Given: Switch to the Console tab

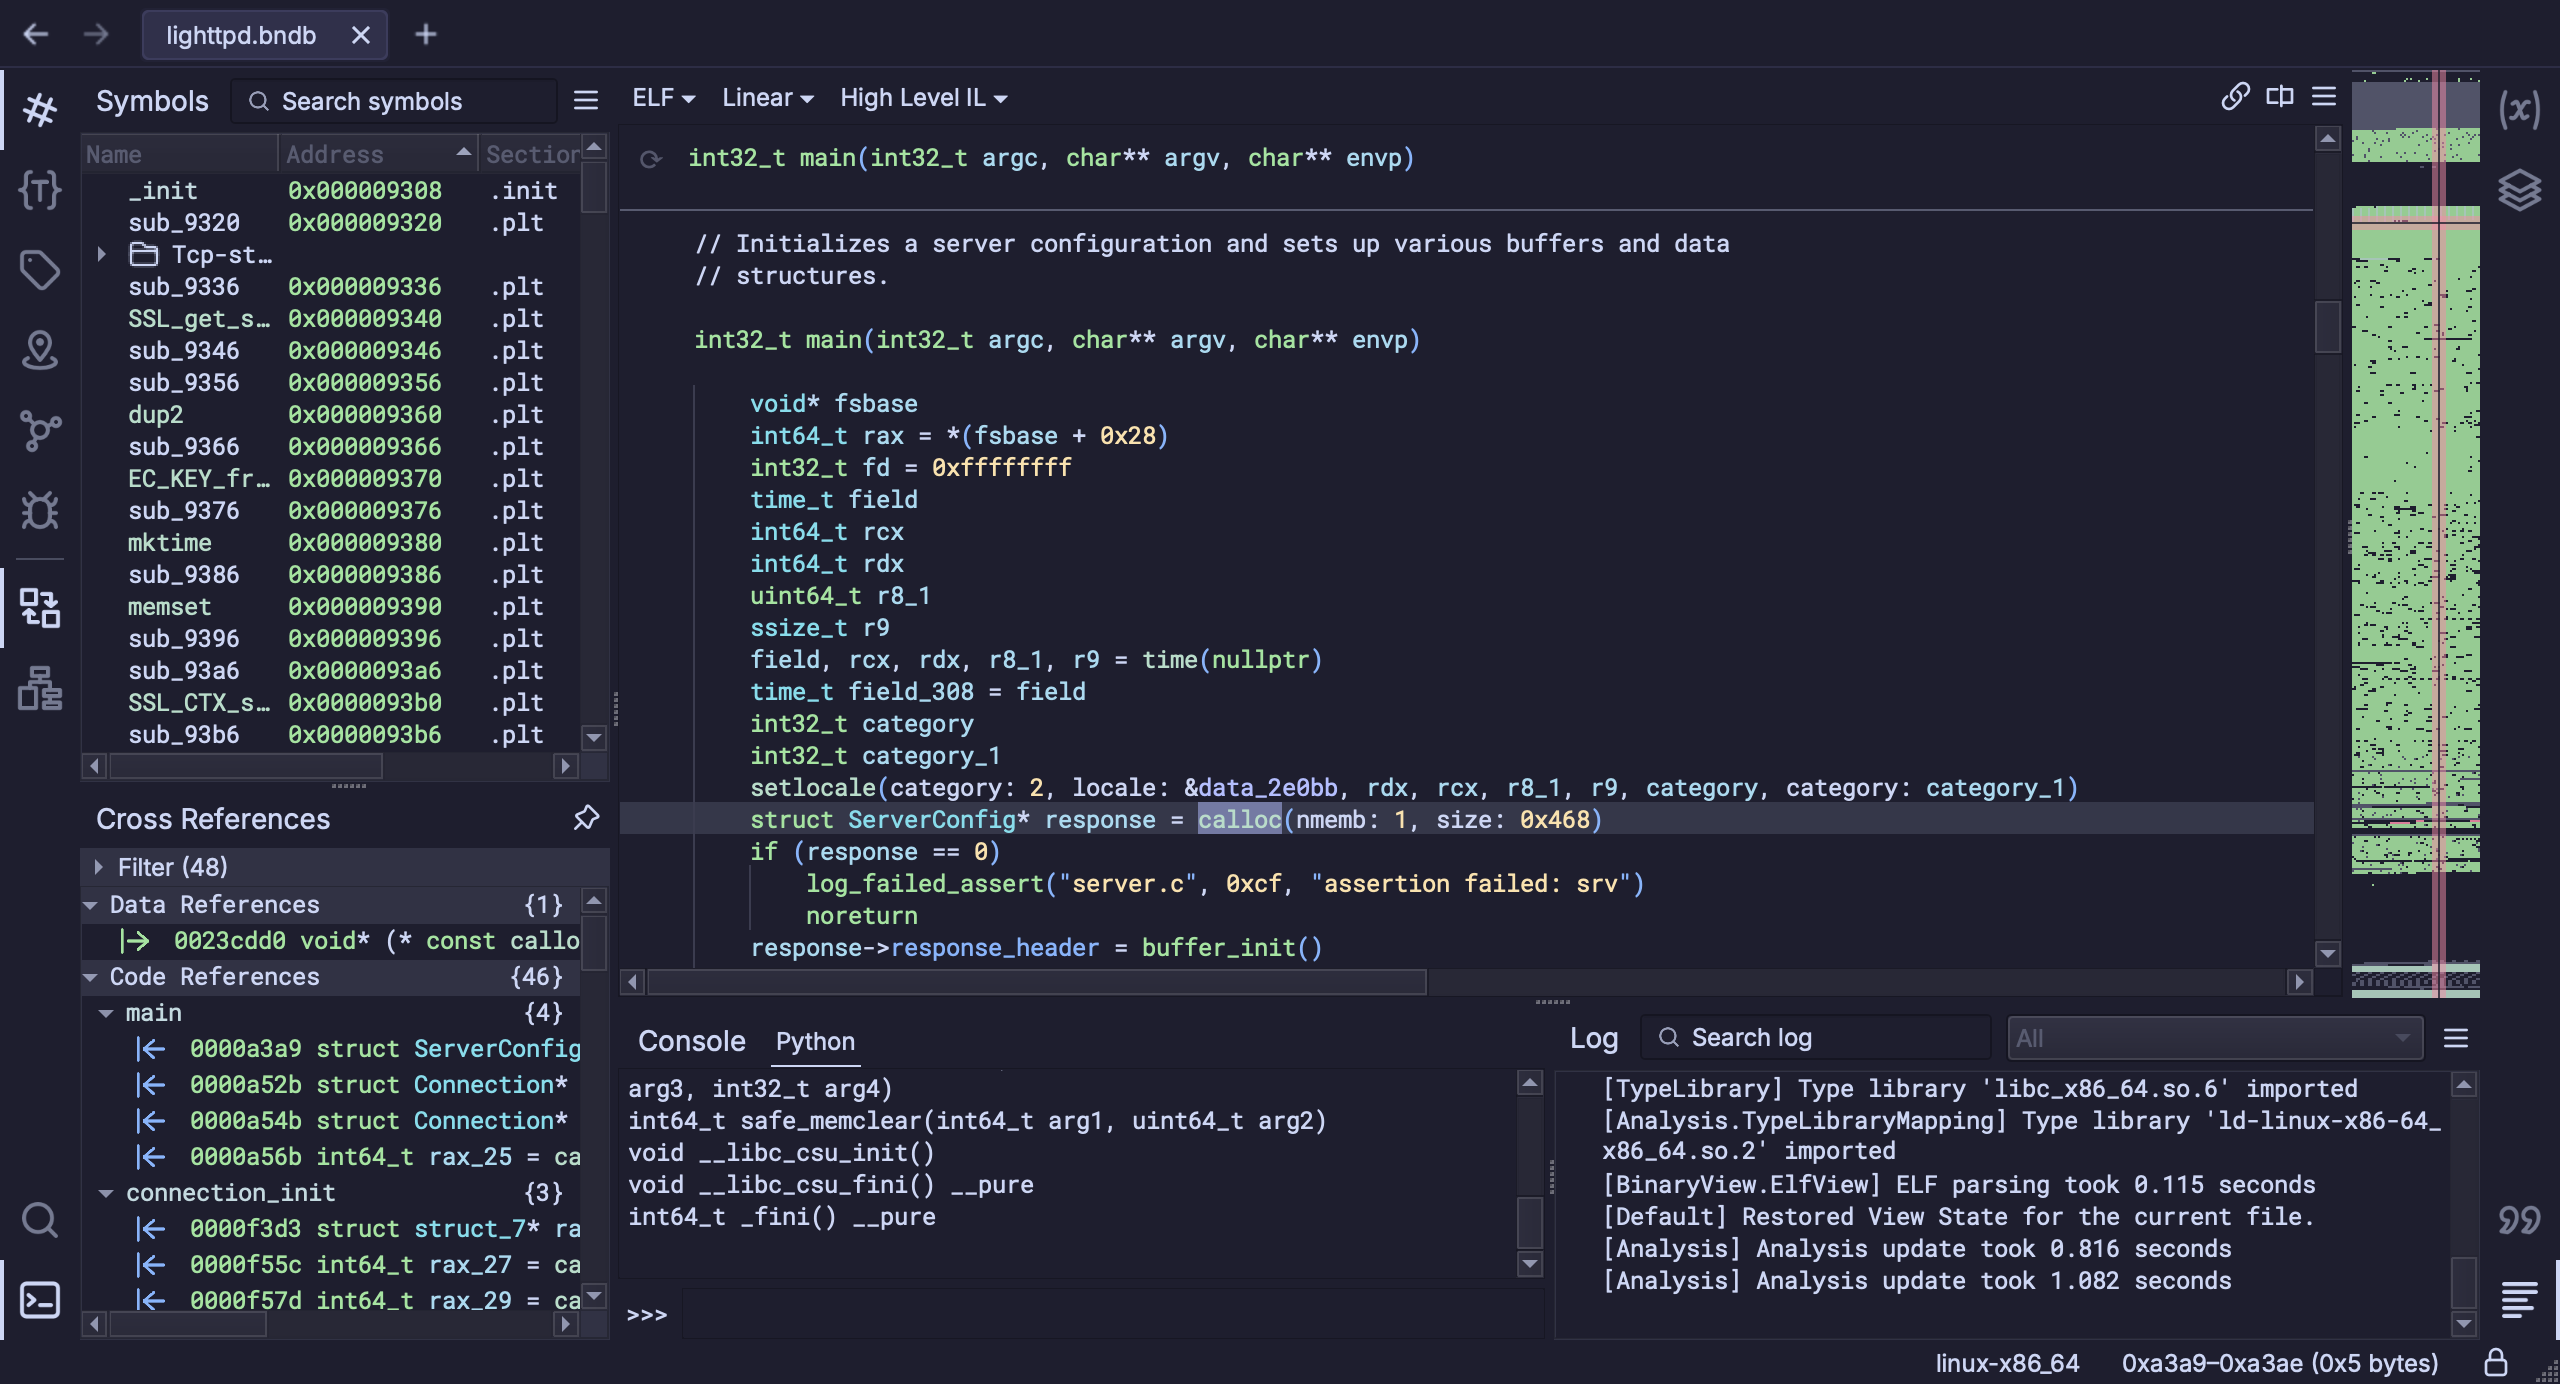Looking at the screenshot, I should click(x=692, y=1040).
